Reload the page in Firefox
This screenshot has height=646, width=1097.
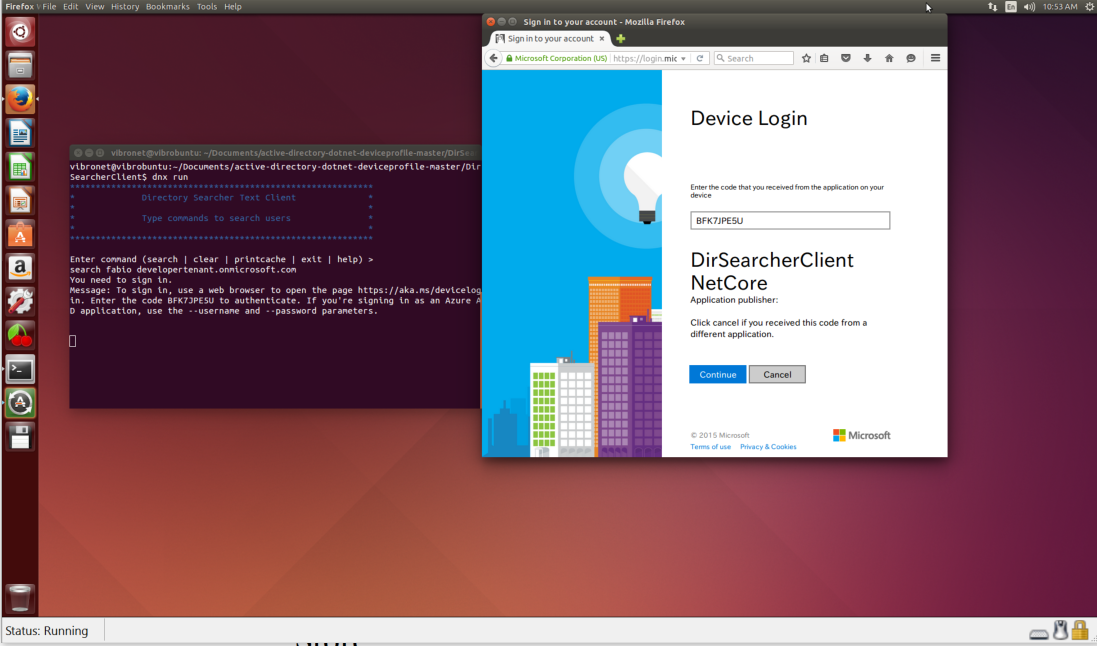point(700,58)
